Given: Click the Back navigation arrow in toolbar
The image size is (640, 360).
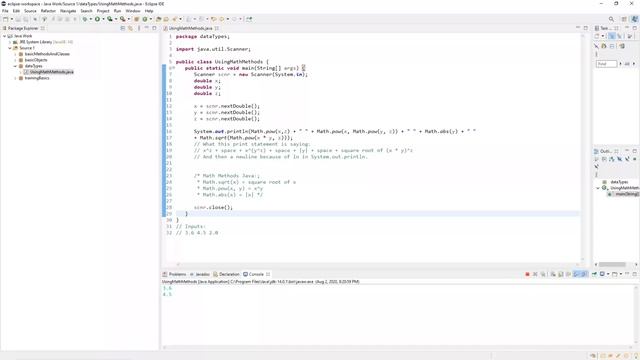Looking at the screenshot, I should pos(222,19).
